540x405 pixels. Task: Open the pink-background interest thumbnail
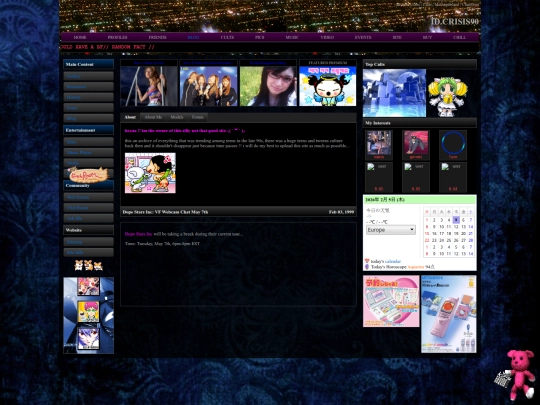pos(416,143)
